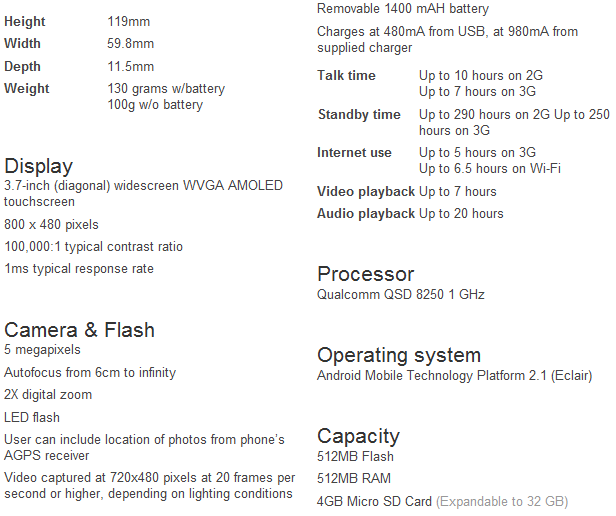Click the Qualcomm QSD 8250 1 GHz text

tap(401, 295)
